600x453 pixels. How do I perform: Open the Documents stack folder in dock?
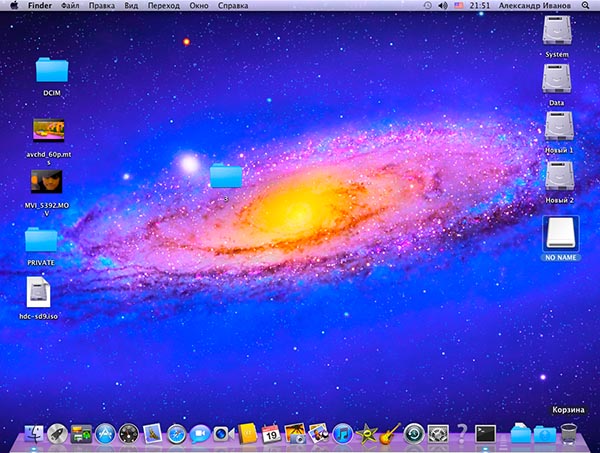521,433
